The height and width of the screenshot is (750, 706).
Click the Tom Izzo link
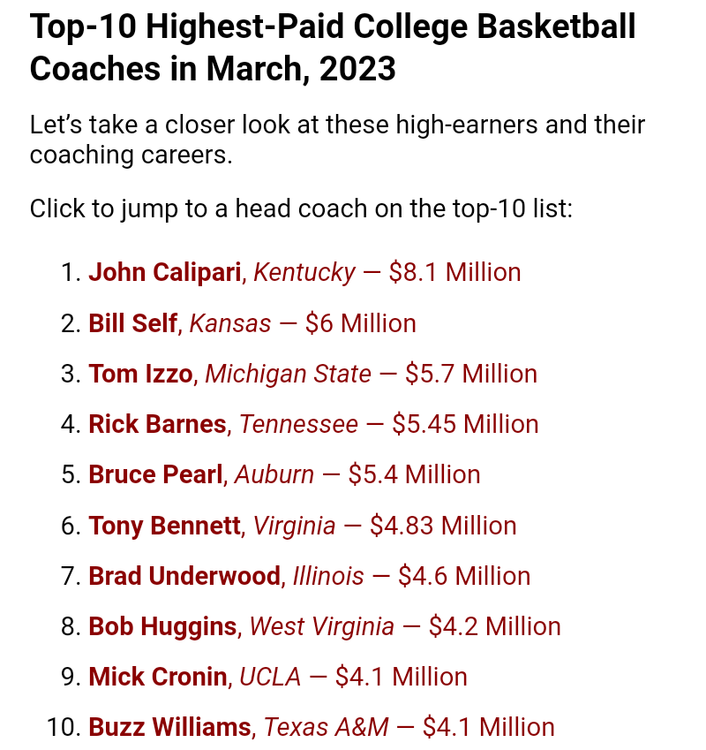click(x=140, y=374)
